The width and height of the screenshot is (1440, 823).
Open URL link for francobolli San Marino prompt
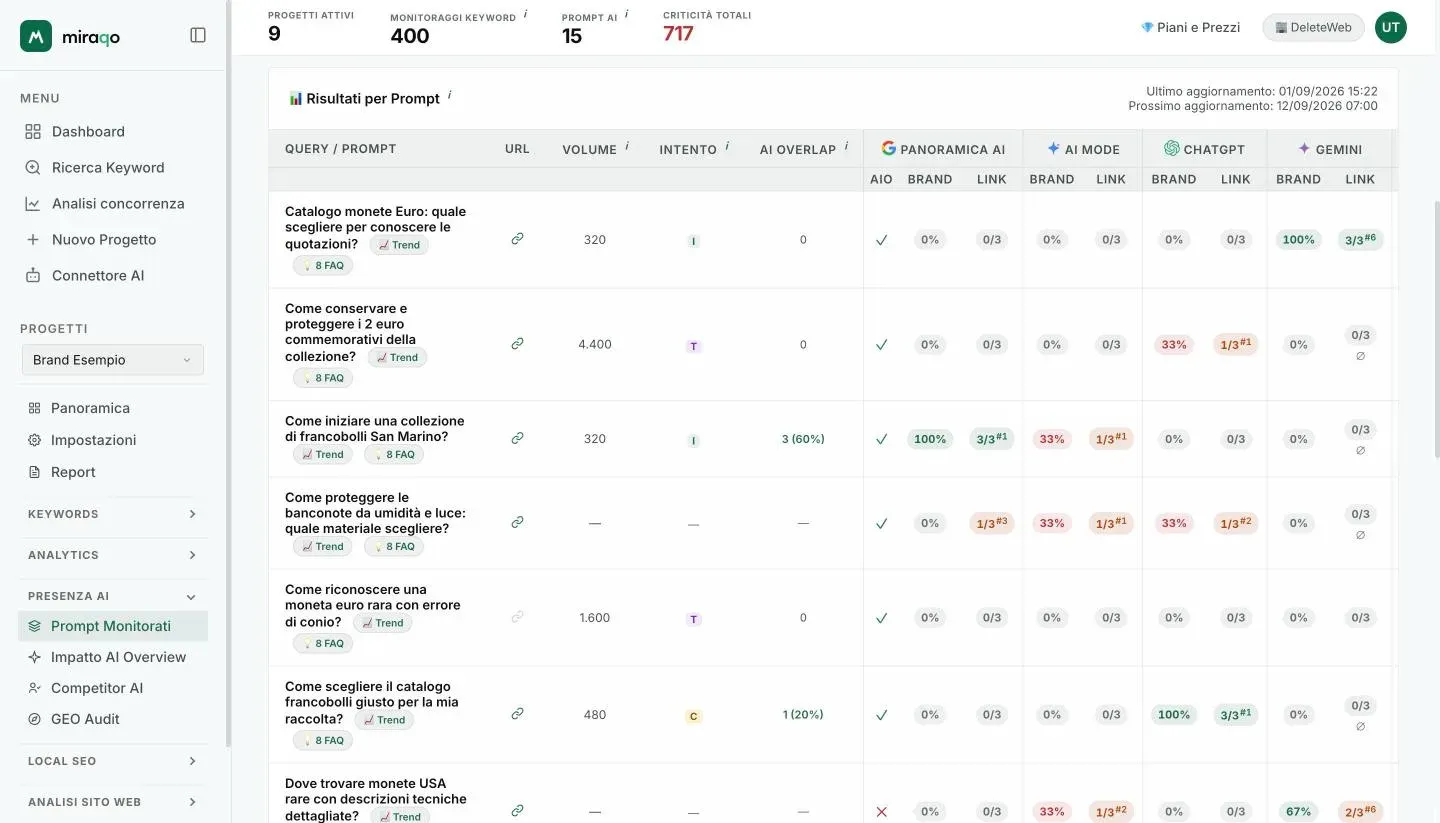point(517,438)
